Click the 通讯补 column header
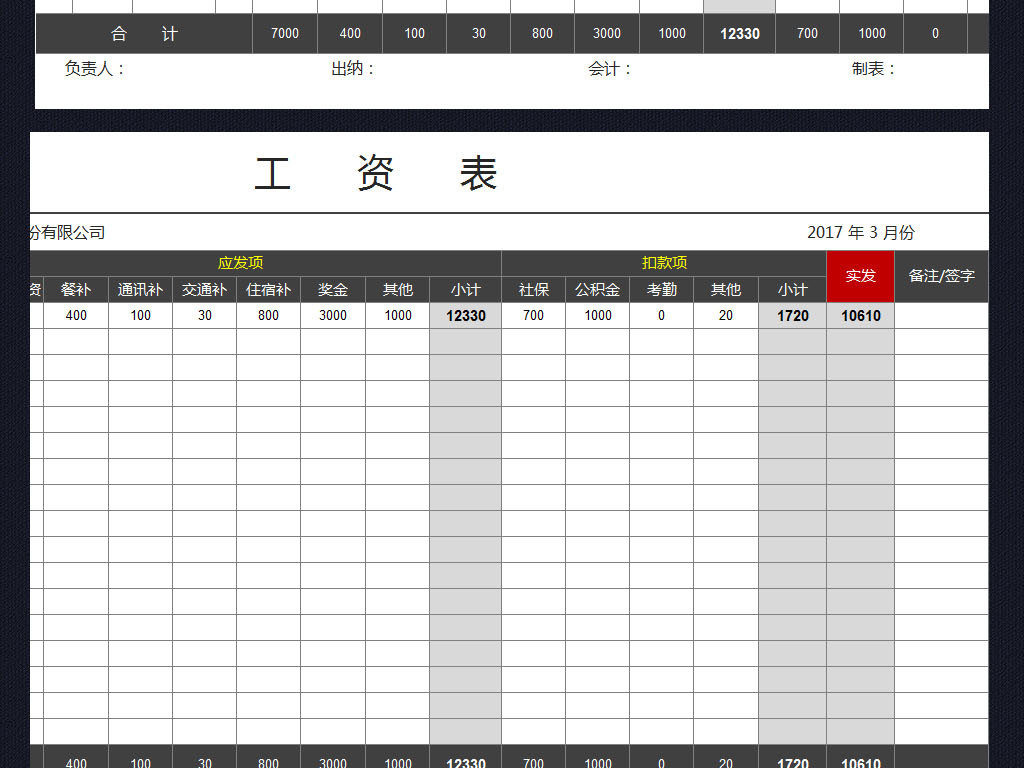 pyautogui.click(x=140, y=290)
